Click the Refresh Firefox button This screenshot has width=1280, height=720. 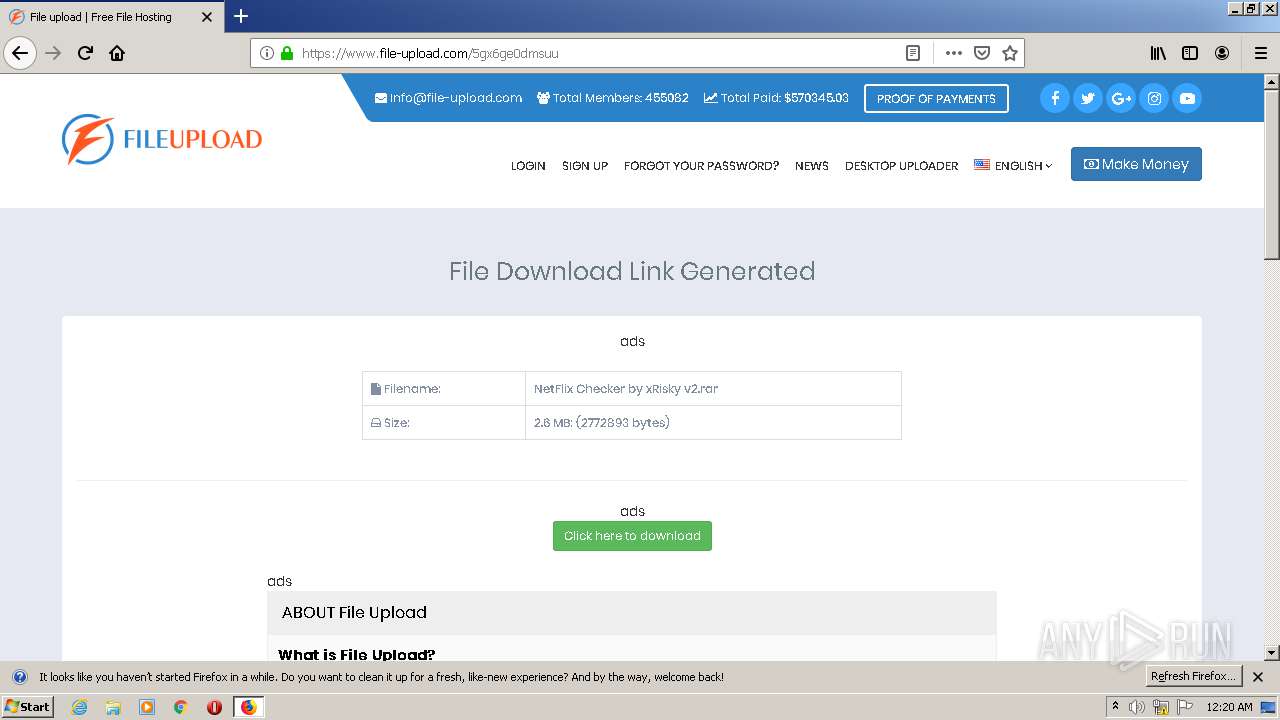[x=1194, y=676]
